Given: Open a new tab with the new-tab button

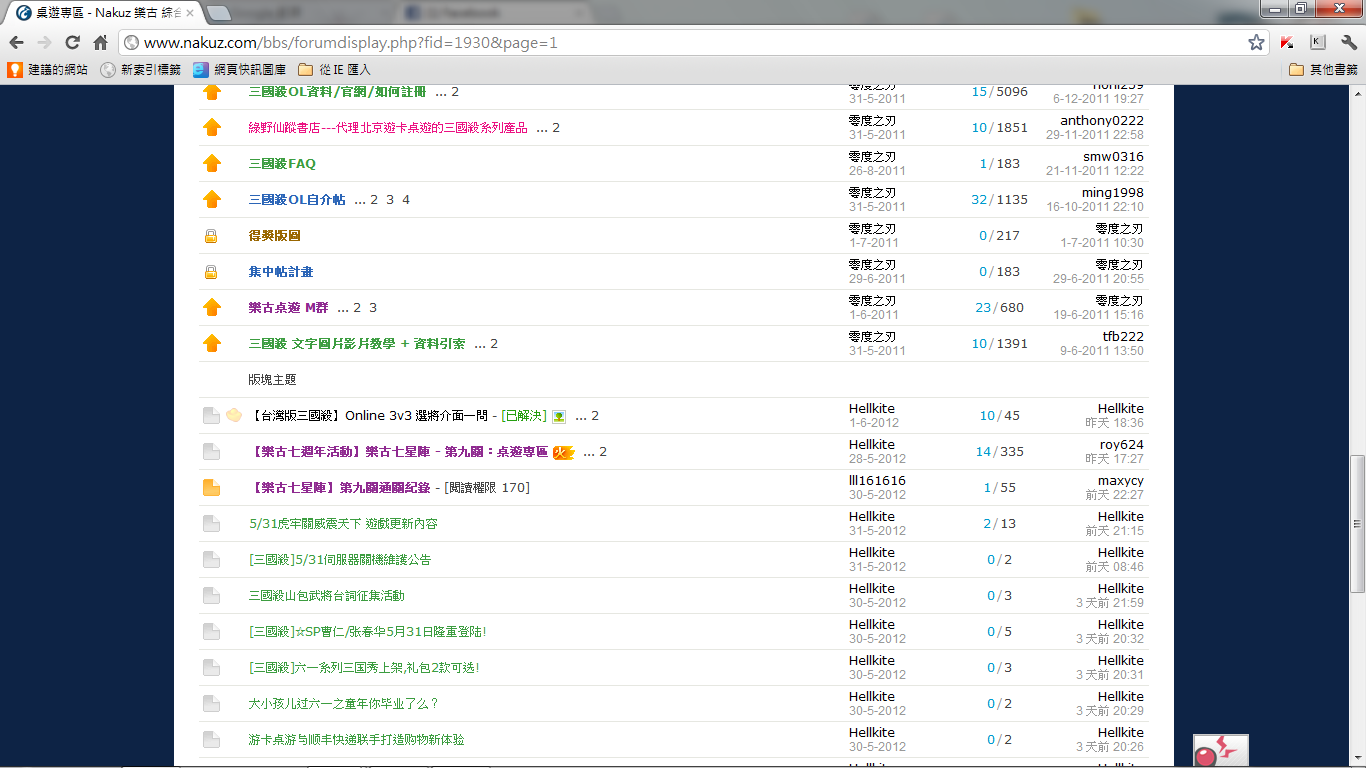Looking at the screenshot, I should coord(219,13).
